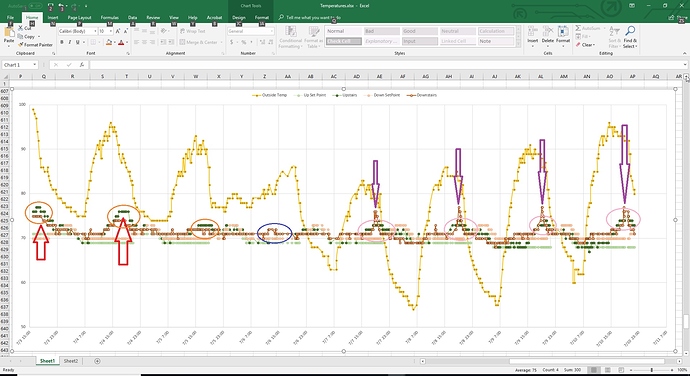Apply the Font Color red A icon
Image resolution: width=690 pixels, height=376 pixels.
[121, 42]
